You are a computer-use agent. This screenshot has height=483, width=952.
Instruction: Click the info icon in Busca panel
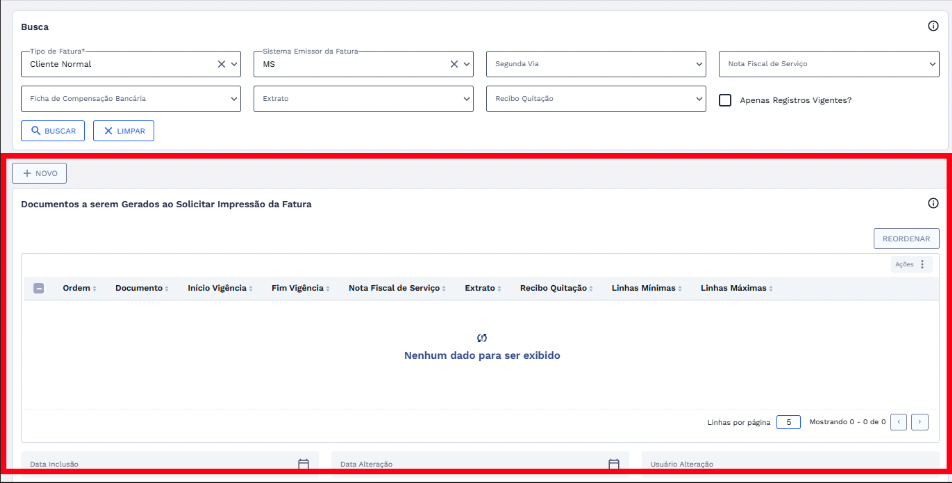[933, 26]
